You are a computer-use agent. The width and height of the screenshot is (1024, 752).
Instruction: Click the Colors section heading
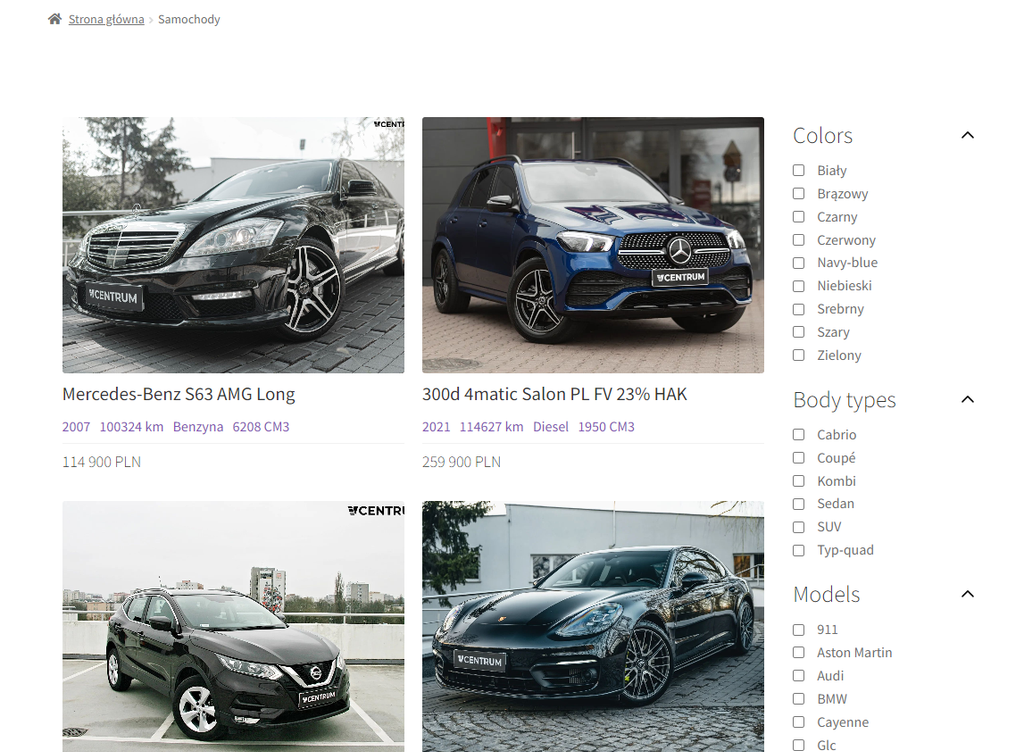tap(823, 136)
